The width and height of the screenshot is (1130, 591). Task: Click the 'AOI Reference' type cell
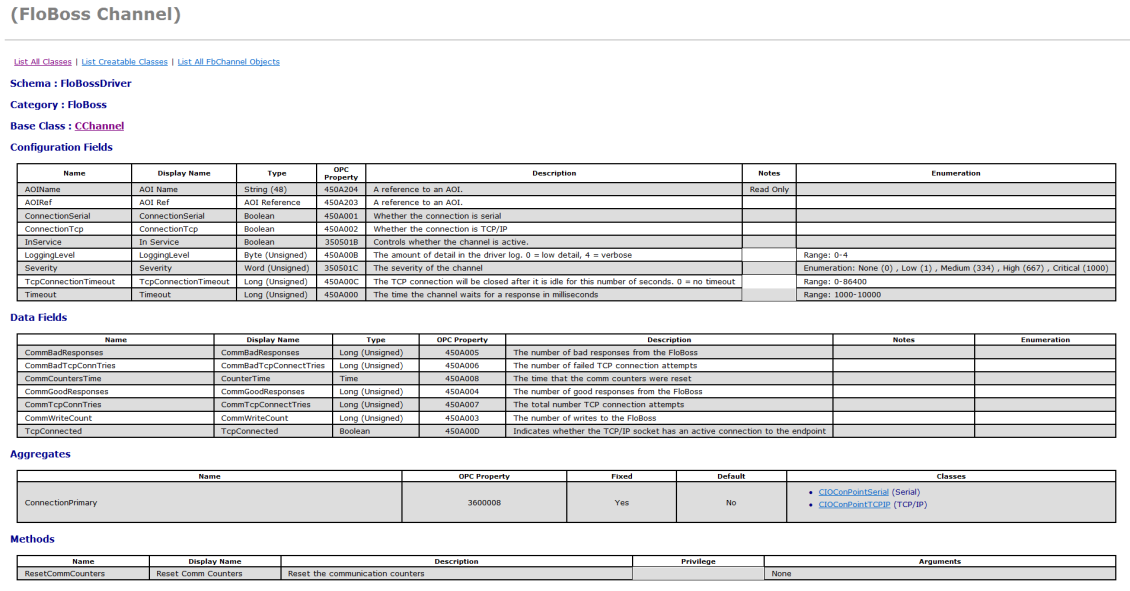click(x=277, y=203)
